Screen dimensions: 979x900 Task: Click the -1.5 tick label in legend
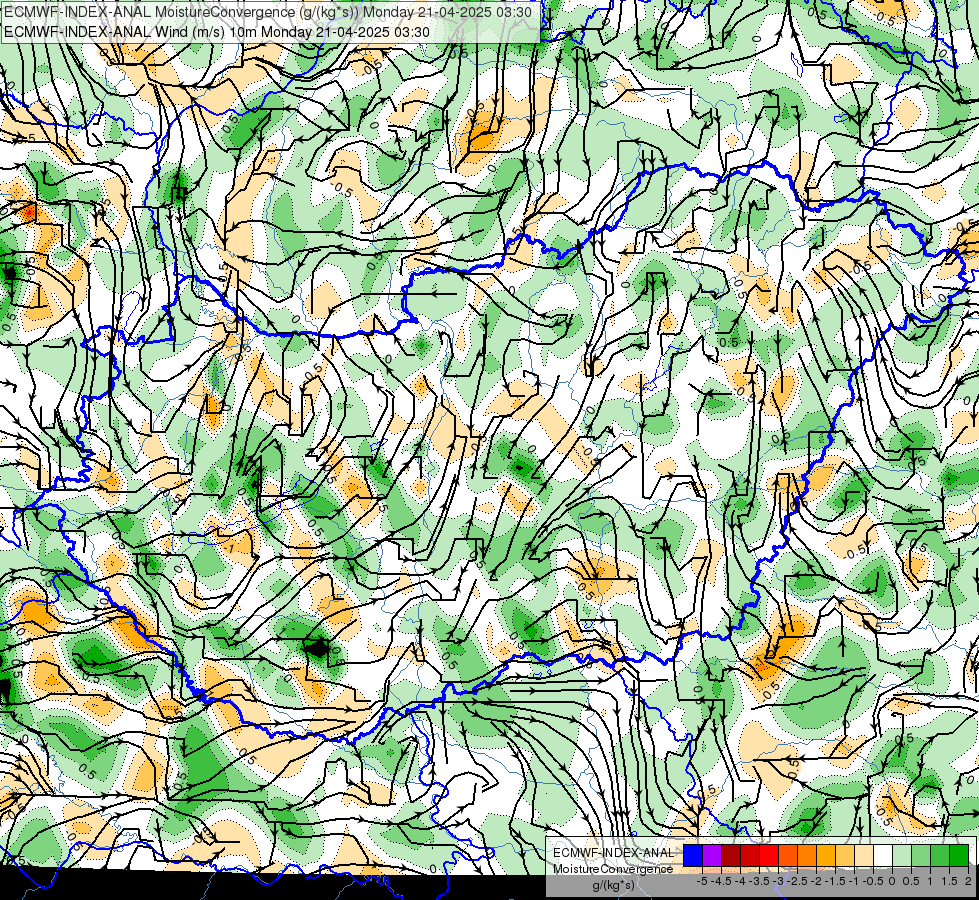point(835,881)
